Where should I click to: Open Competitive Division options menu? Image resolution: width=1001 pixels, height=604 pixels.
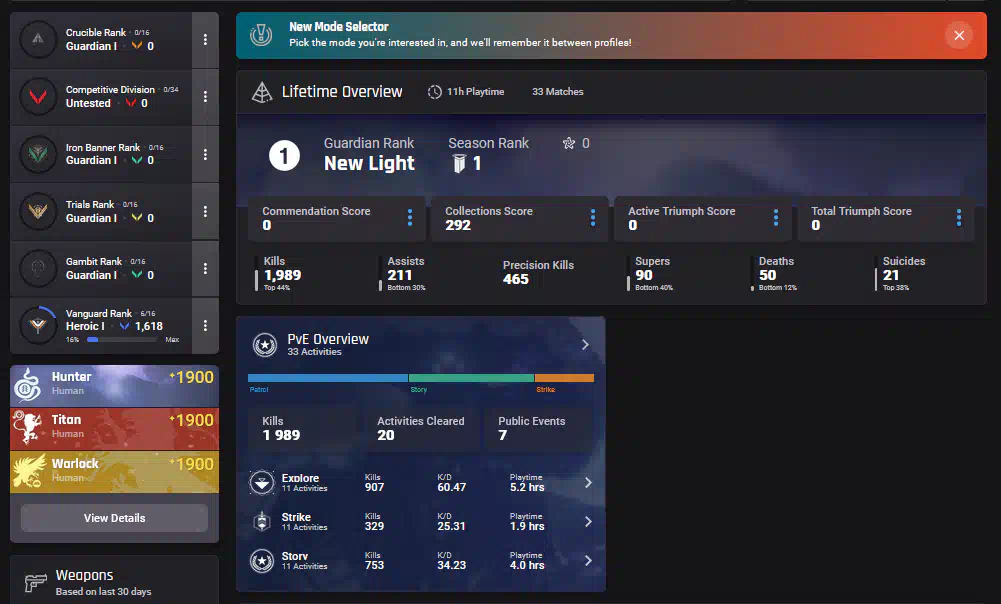pyautogui.click(x=205, y=96)
